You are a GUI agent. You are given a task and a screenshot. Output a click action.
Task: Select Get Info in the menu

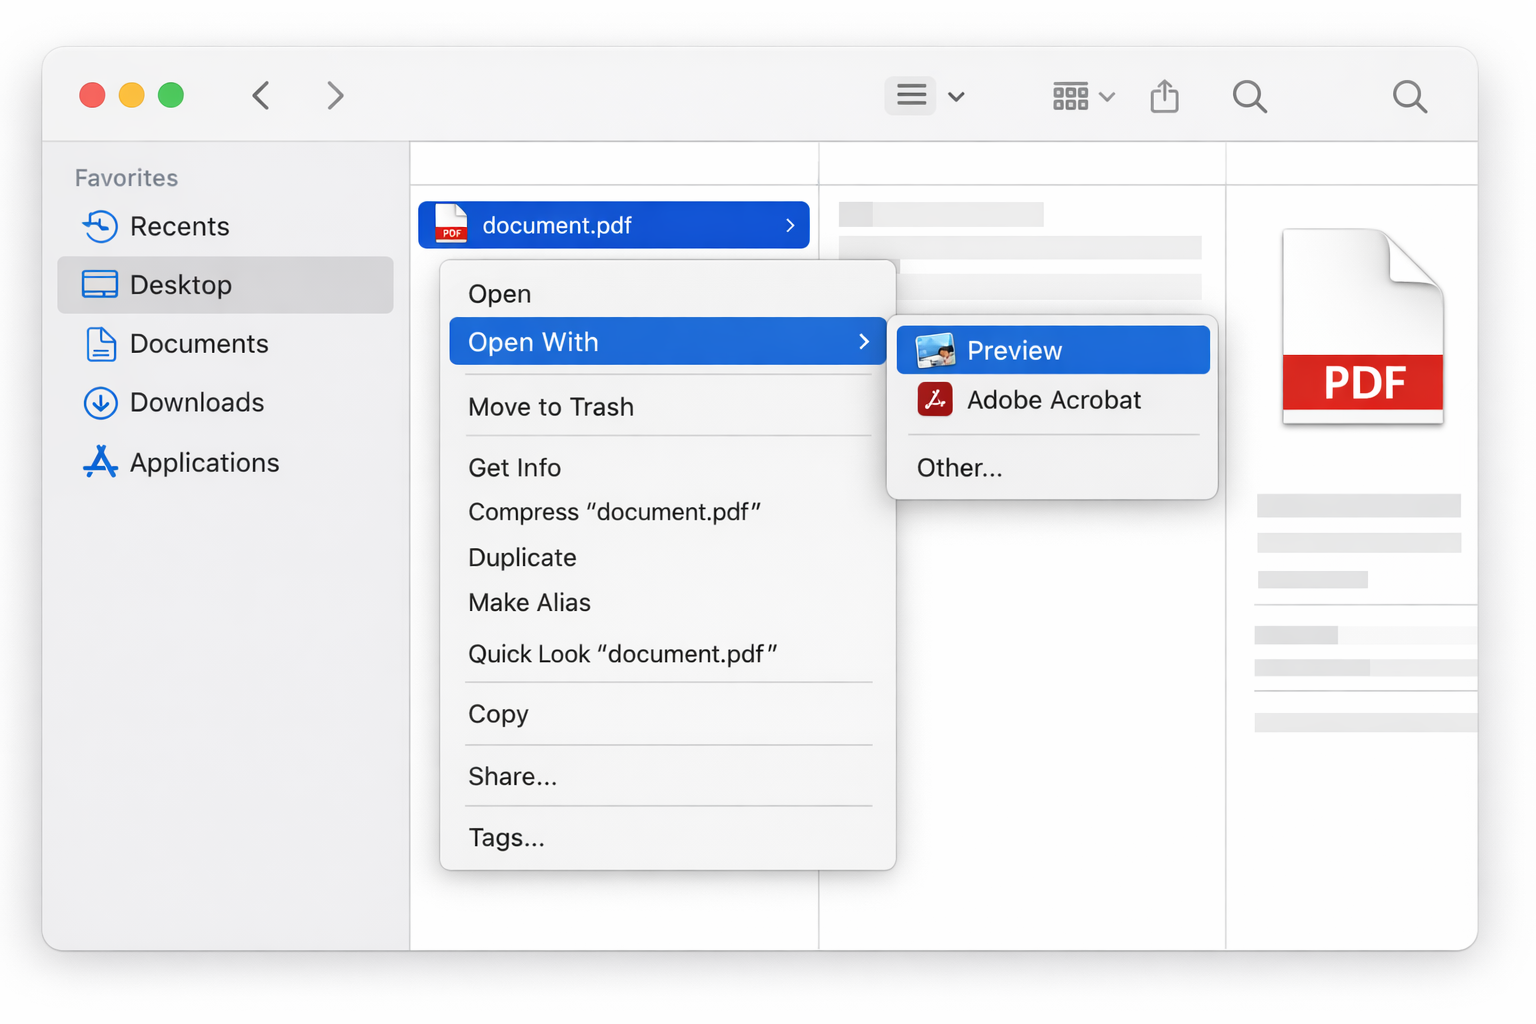668,468
